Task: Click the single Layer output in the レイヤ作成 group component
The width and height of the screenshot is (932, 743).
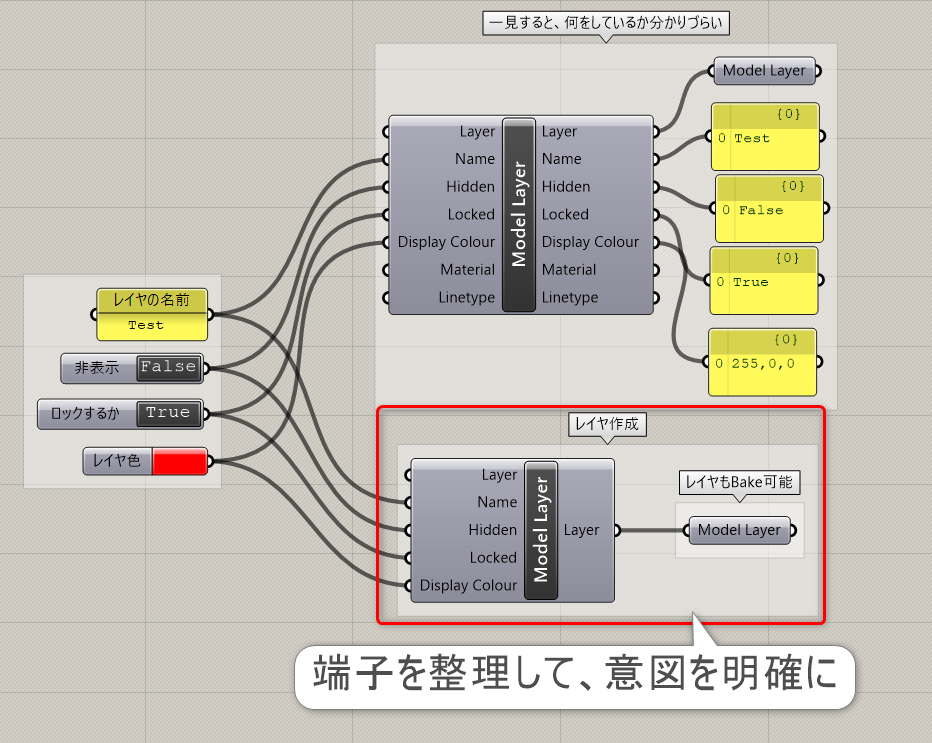Action: (x=581, y=530)
